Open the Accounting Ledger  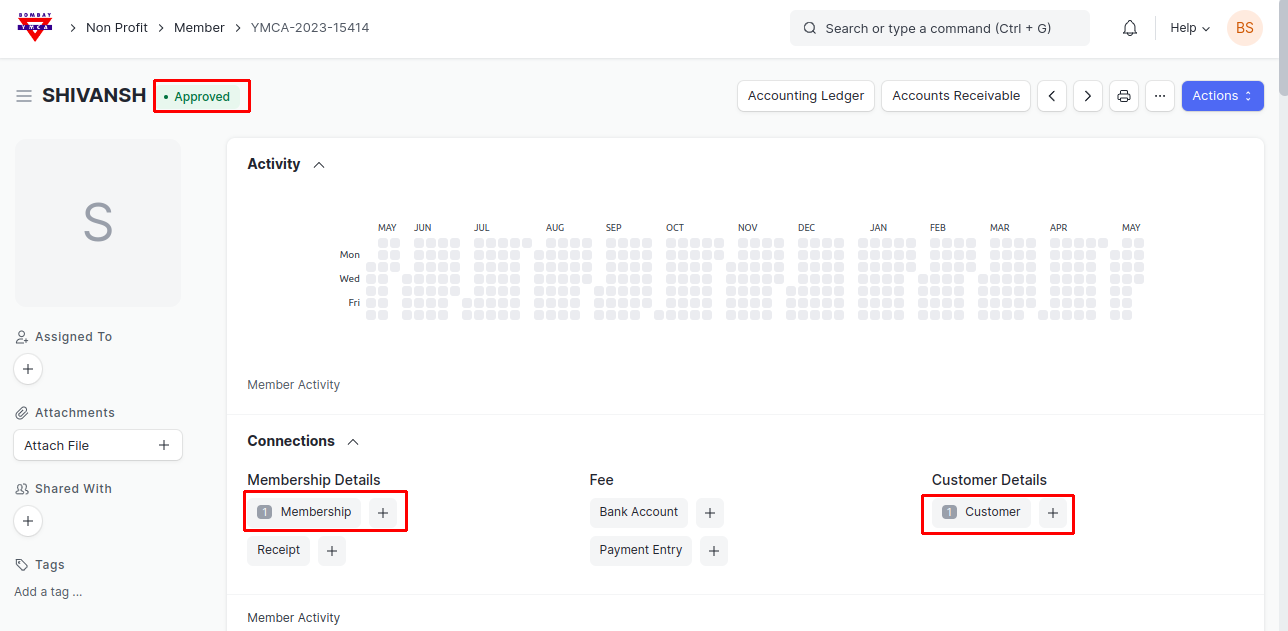pyautogui.click(x=806, y=96)
